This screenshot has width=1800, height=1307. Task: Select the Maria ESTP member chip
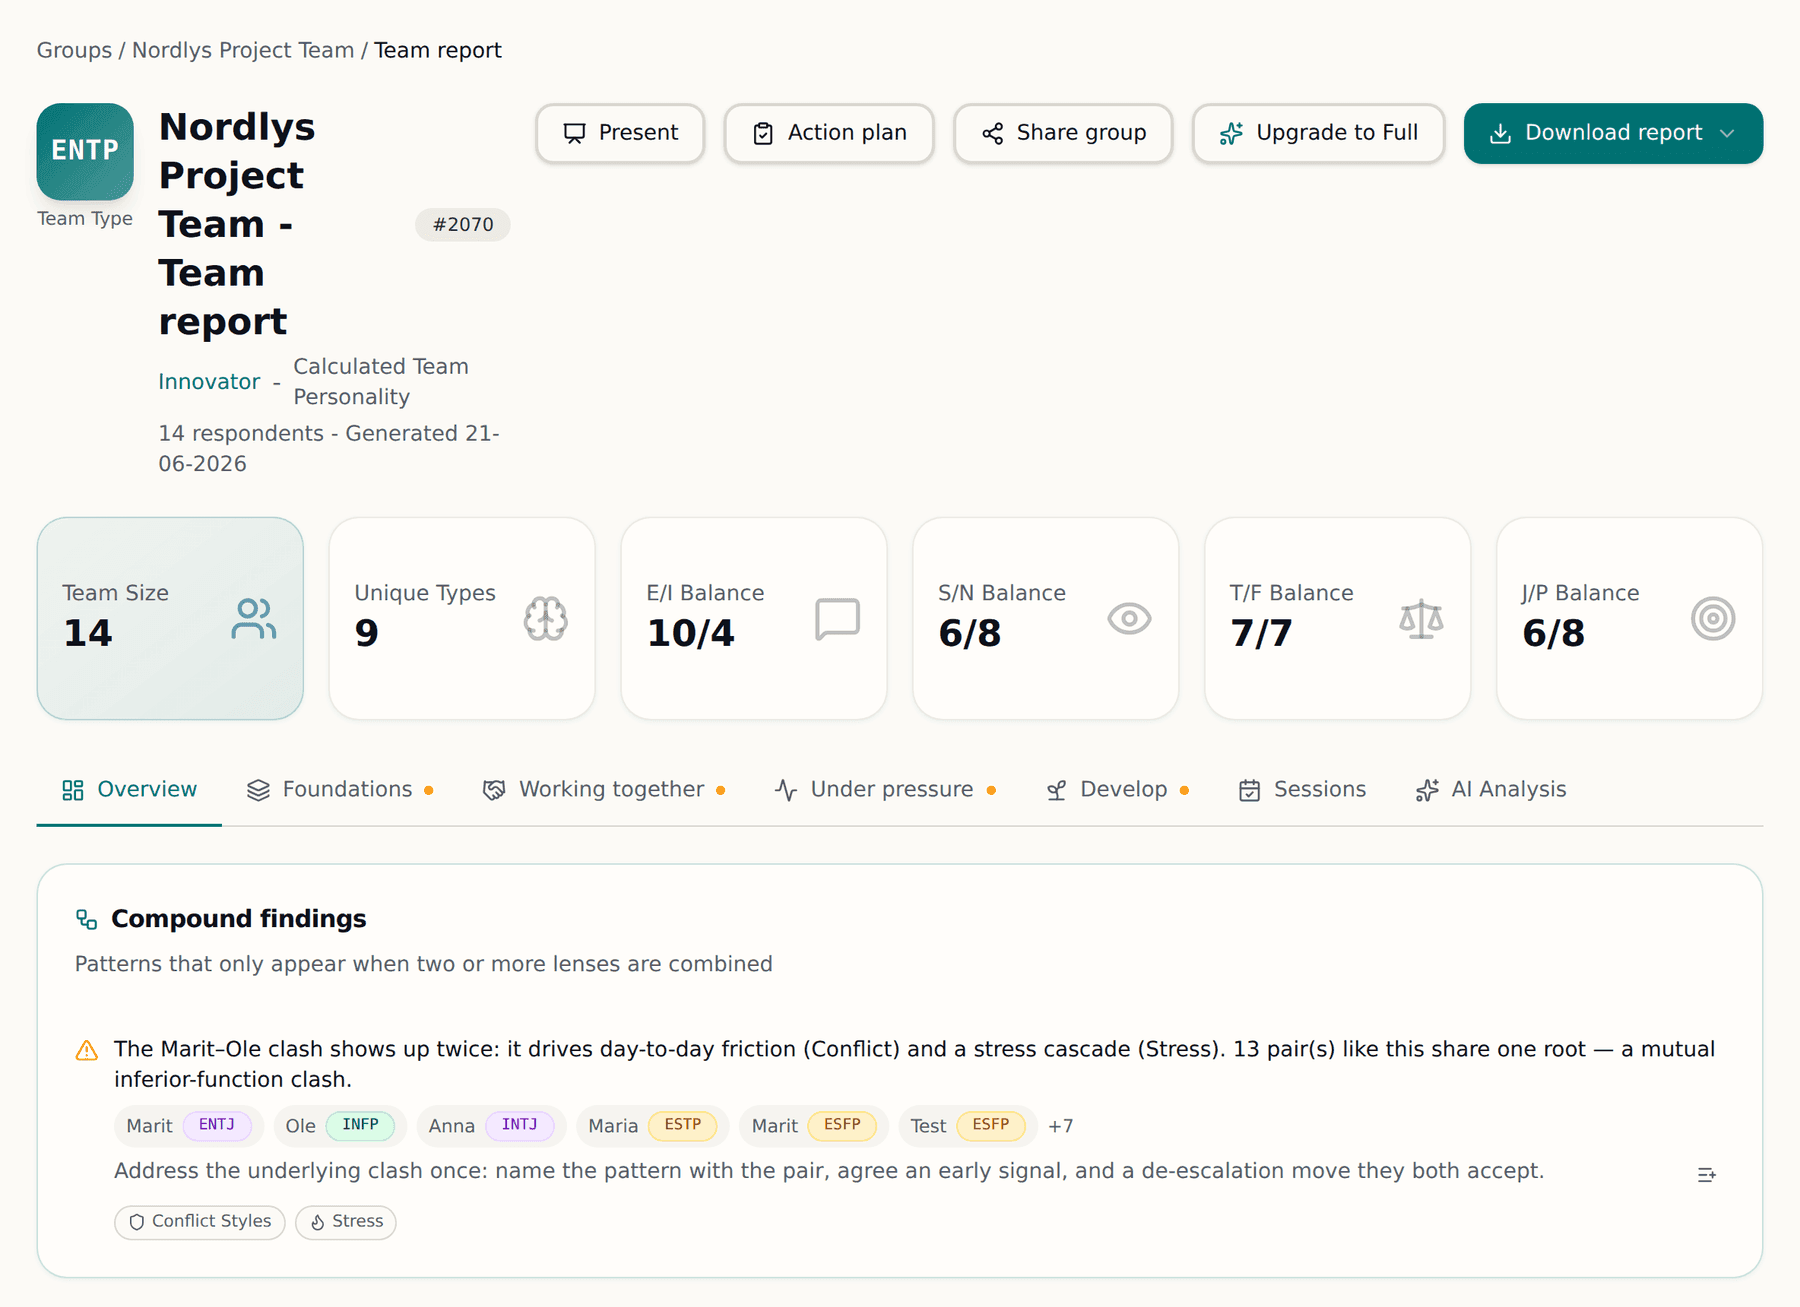(x=652, y=1126)
